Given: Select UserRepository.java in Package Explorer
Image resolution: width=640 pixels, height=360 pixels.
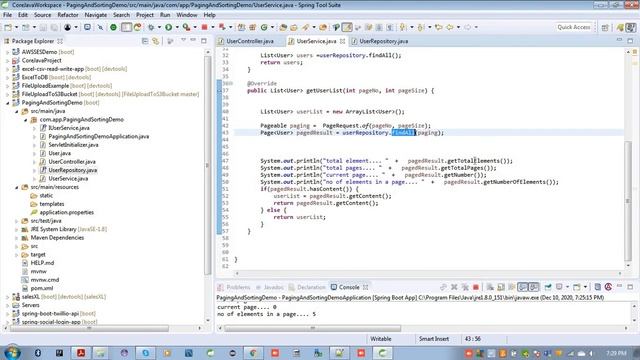Looking at the screenshot, I should pyautogui.click(x=73, y=170).
